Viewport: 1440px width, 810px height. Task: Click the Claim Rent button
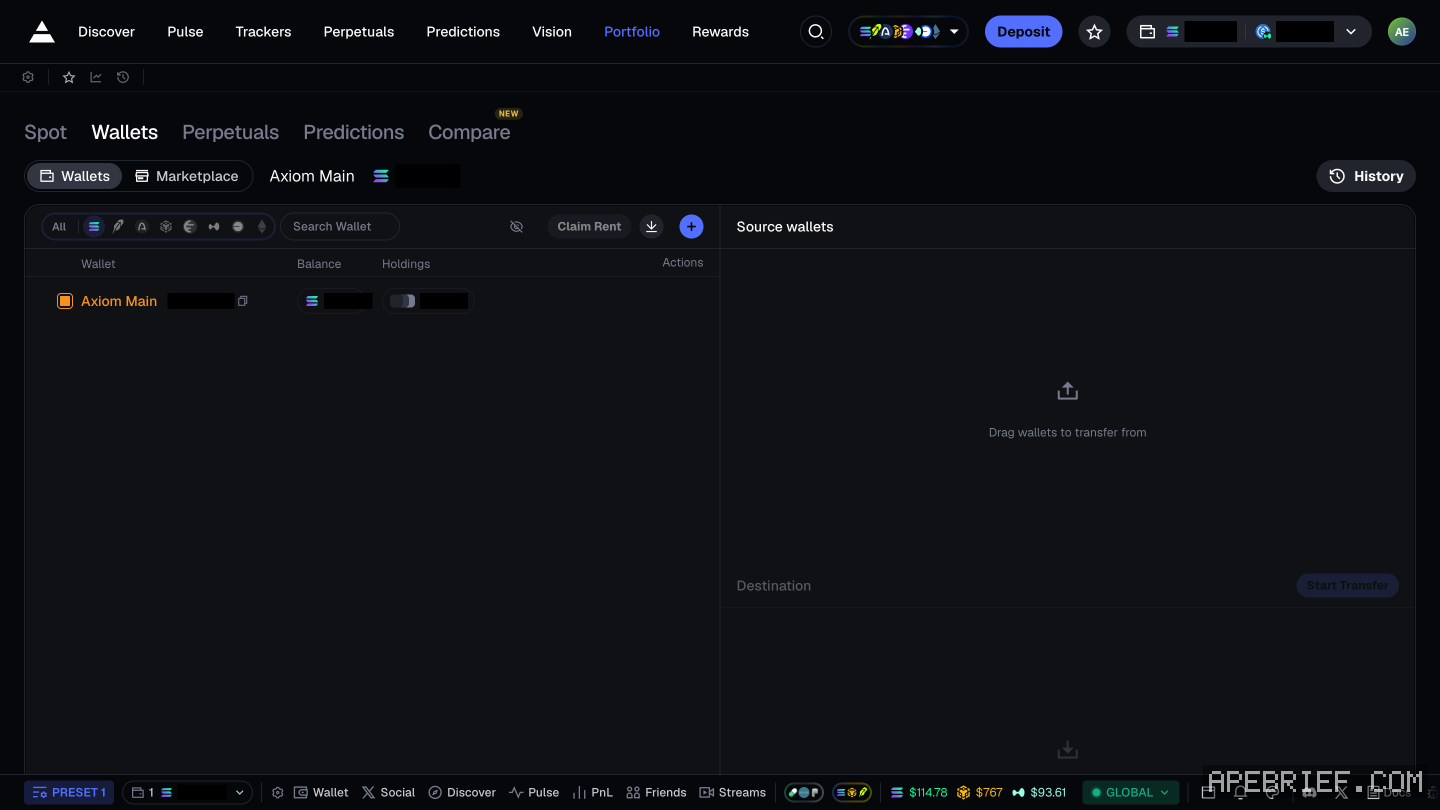pos(589,226)
